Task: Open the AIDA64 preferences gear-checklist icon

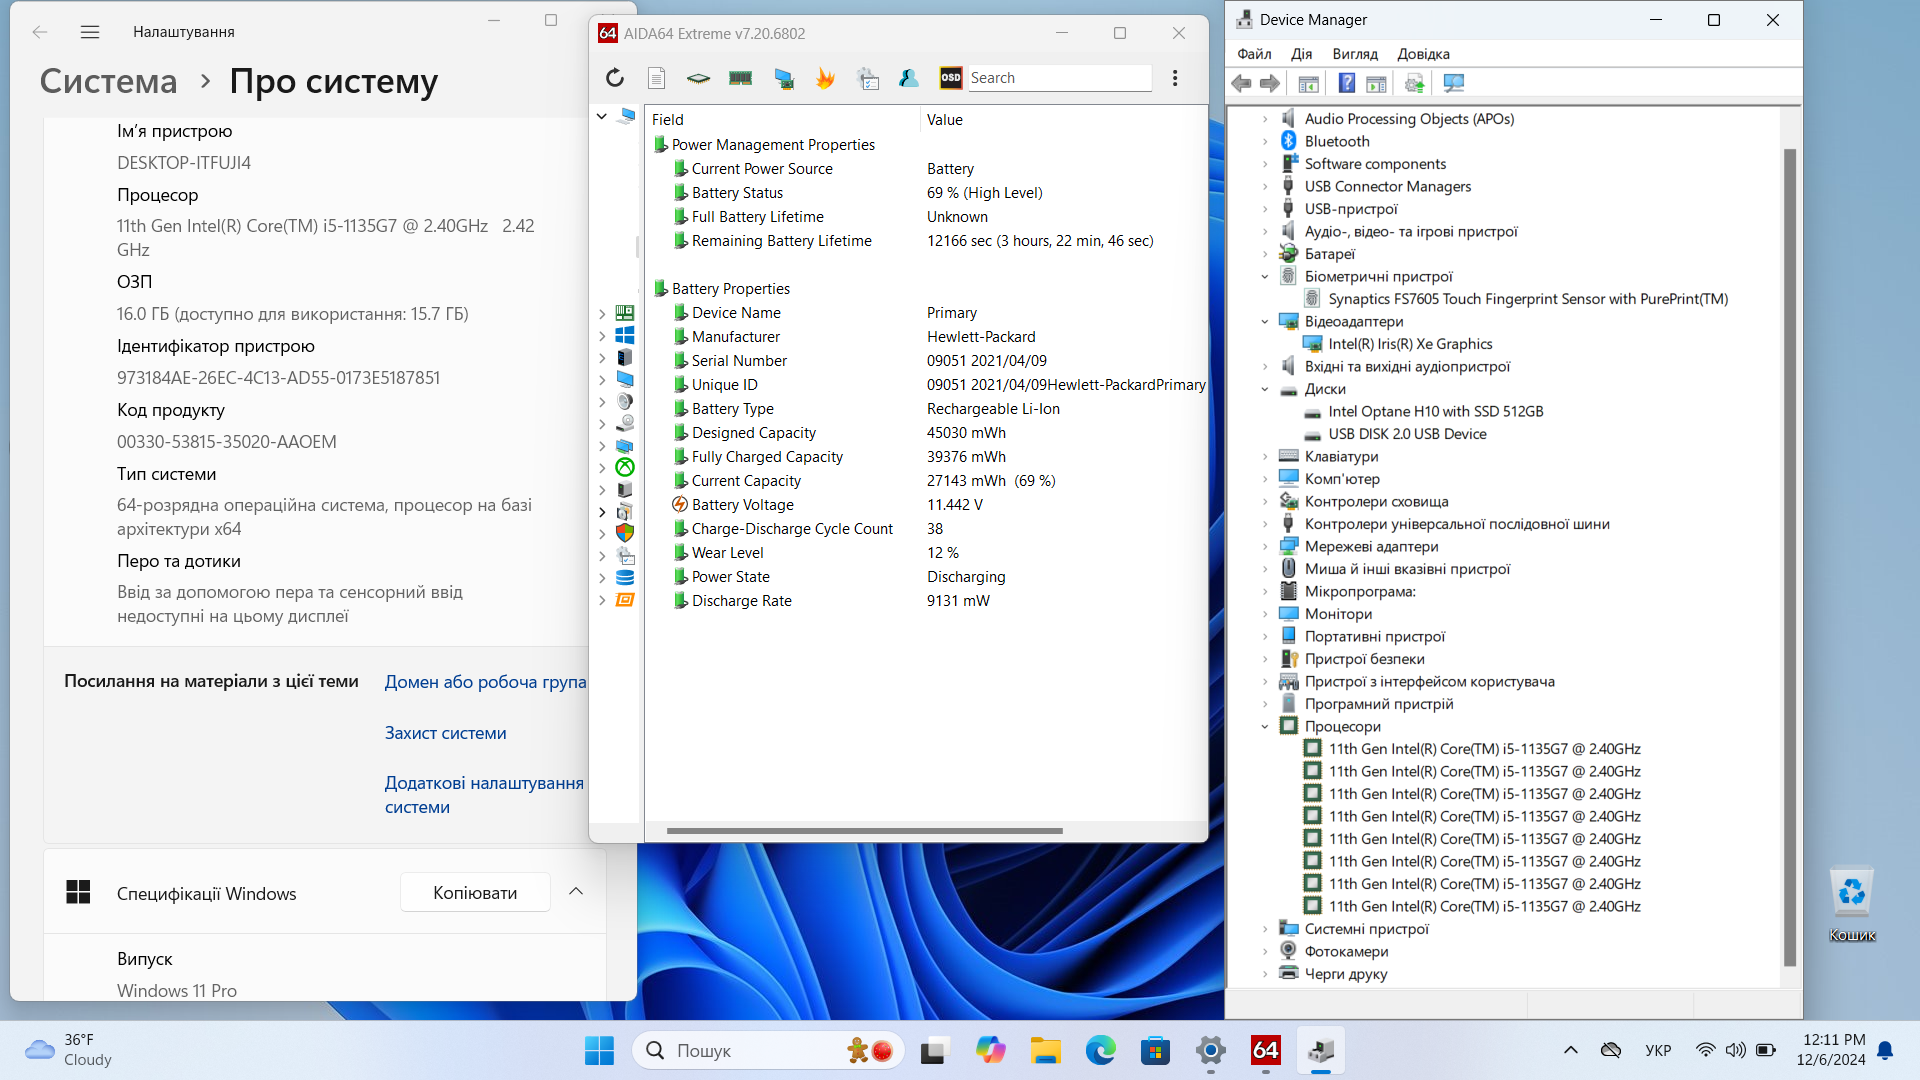Action: [868, 78]
